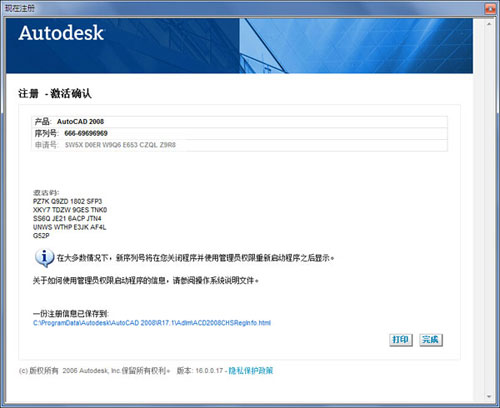Click the first activation code line PZ7K
500x408 pixels.
click(67, 201)
